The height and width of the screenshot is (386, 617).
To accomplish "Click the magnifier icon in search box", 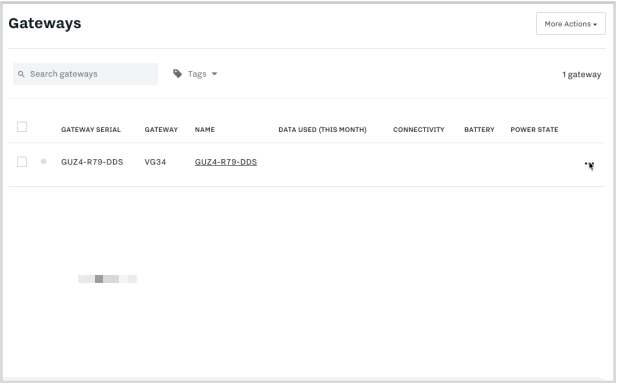I will 21,74.
